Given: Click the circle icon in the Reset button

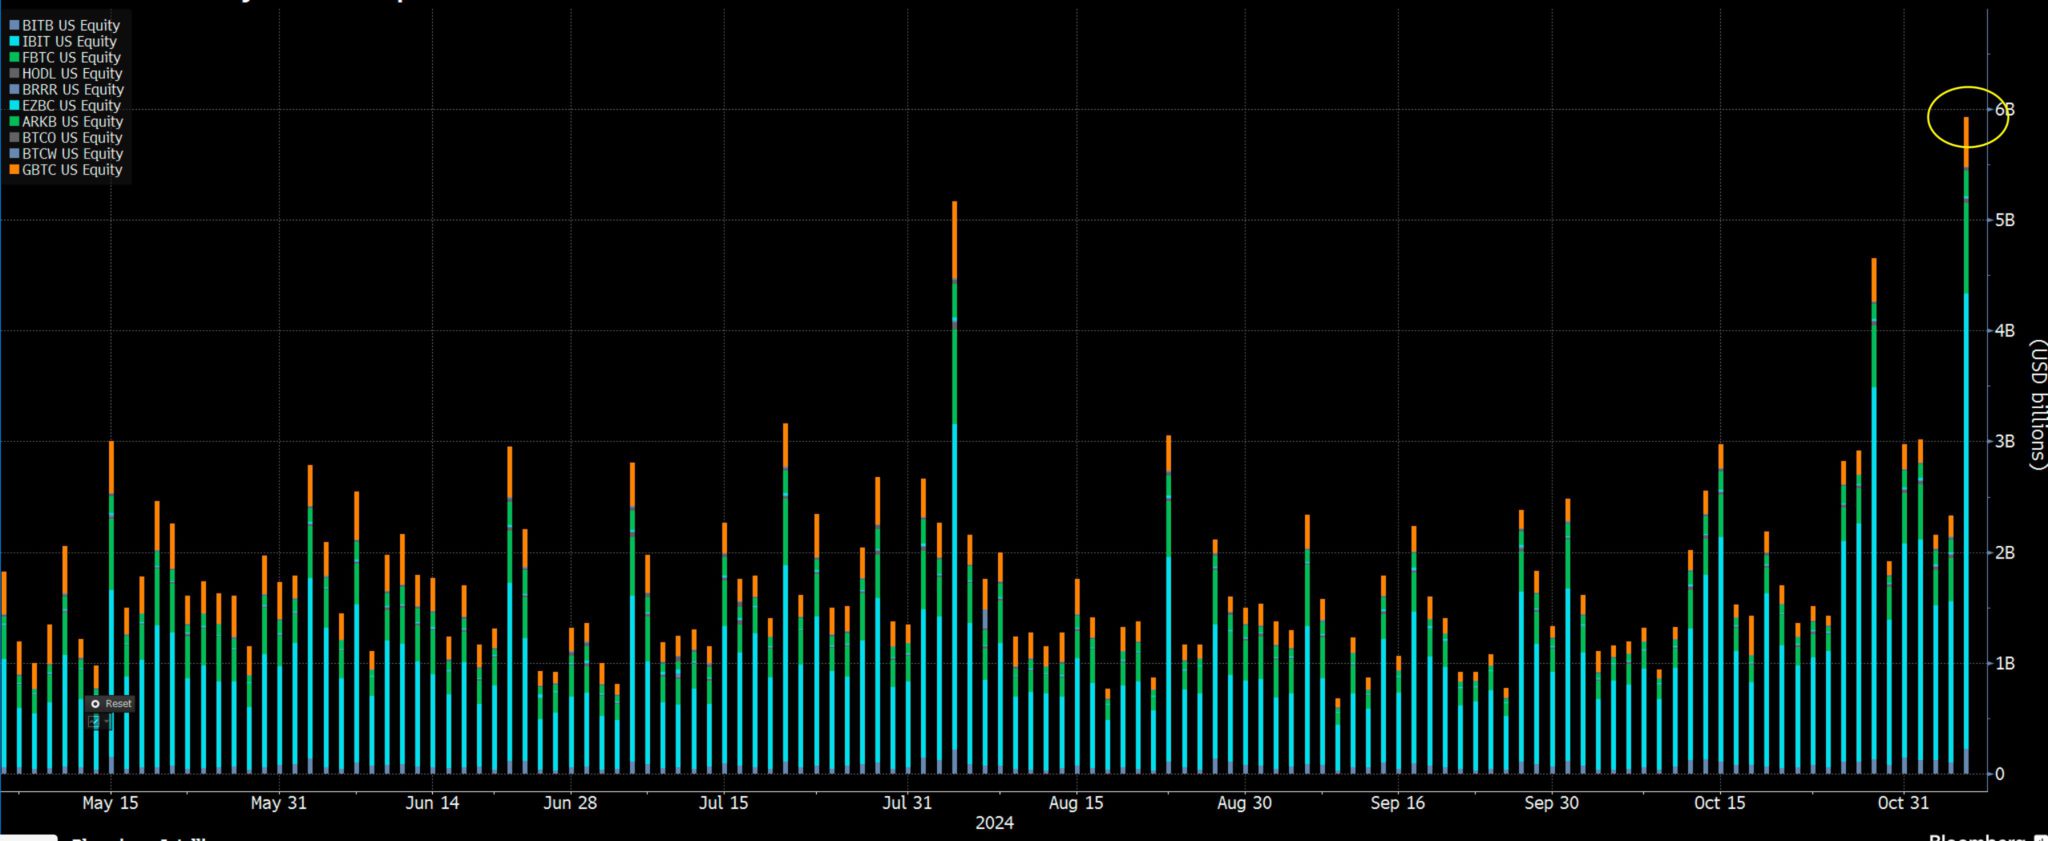Looking at the screenshot, I should [x=95, y=704].
